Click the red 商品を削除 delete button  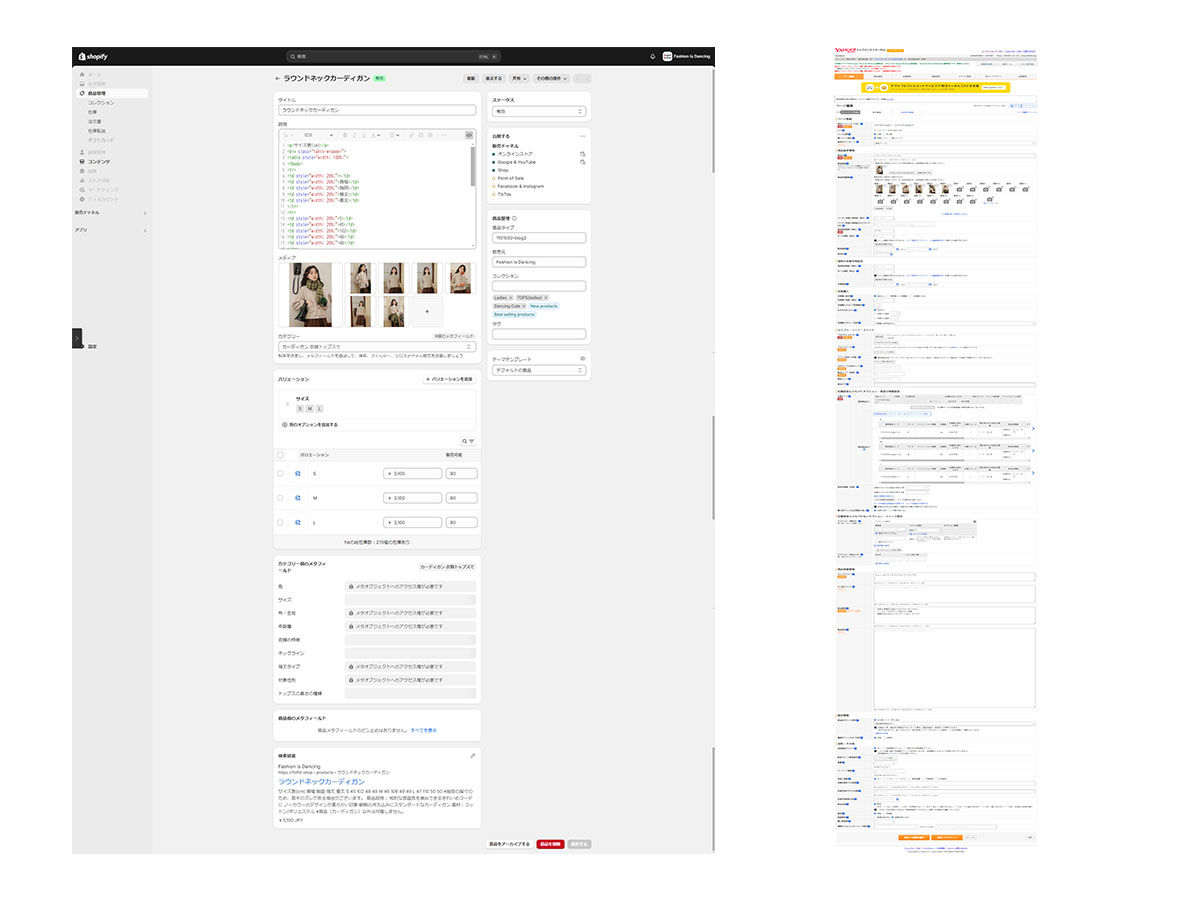tap(549, 844)
